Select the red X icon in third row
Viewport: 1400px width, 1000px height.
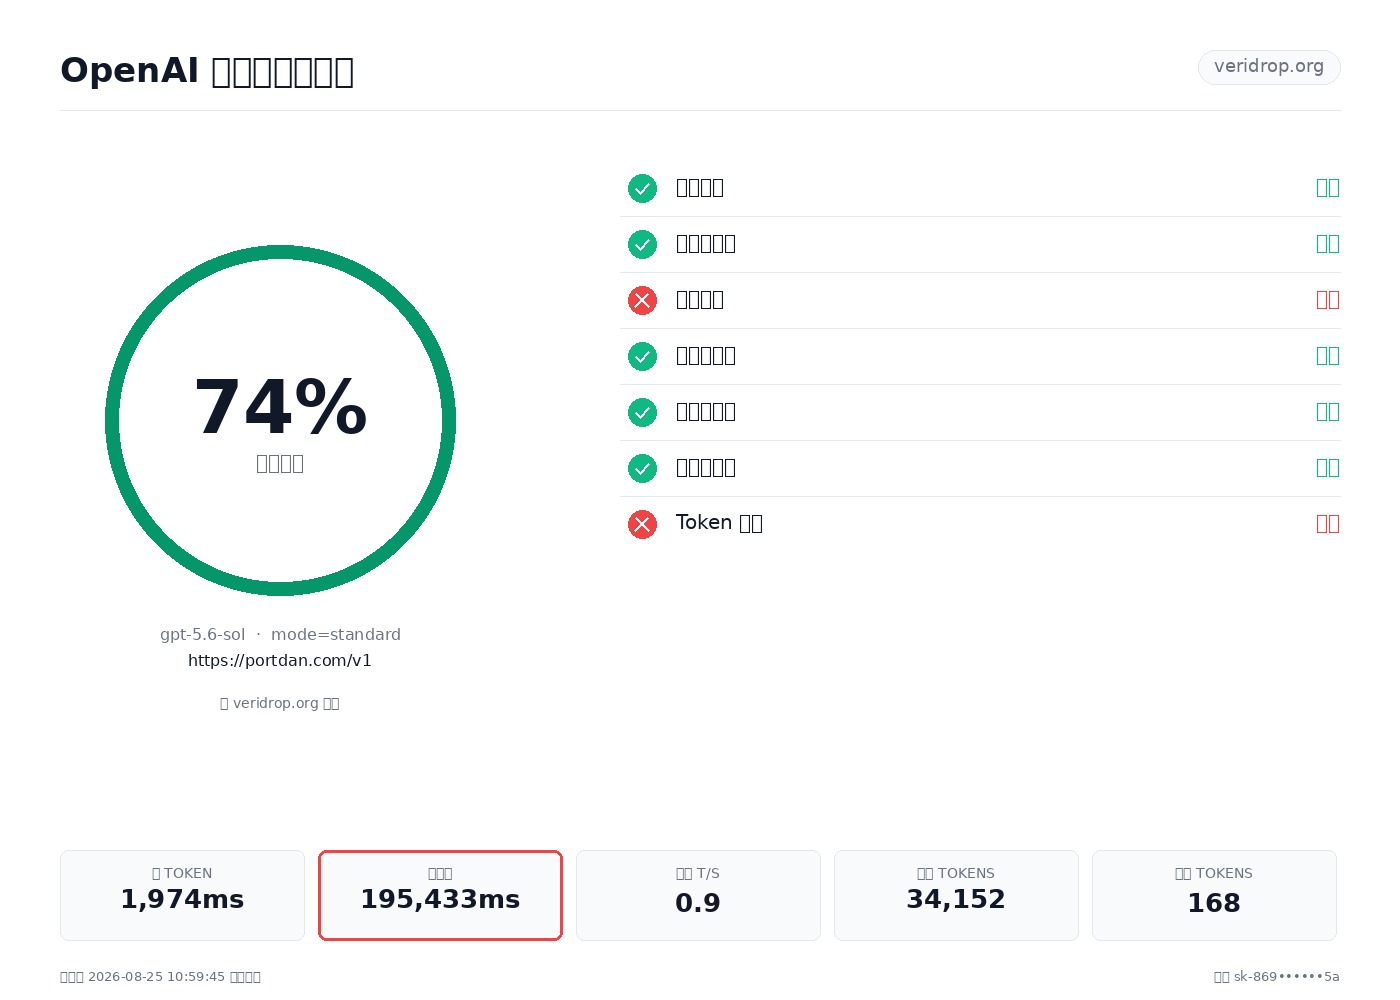pos(642,300)
